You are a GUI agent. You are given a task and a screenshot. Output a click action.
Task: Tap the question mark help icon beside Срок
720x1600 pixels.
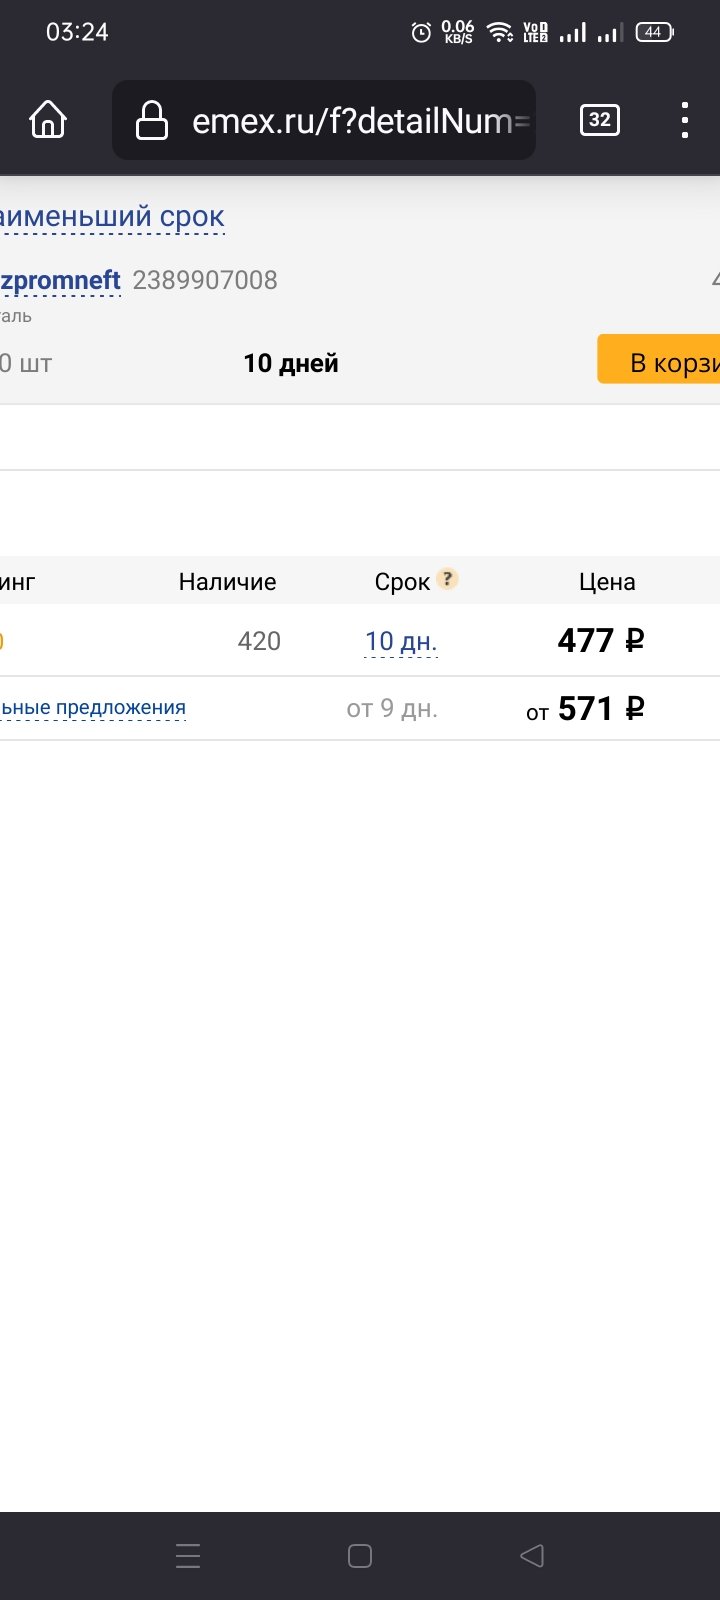point(447,579)
